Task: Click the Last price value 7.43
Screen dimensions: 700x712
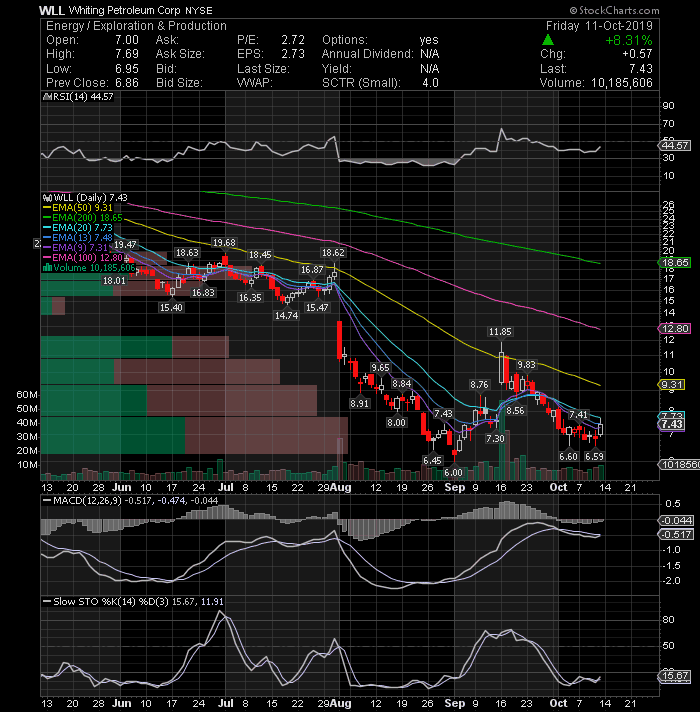Action: coord(641,69)
